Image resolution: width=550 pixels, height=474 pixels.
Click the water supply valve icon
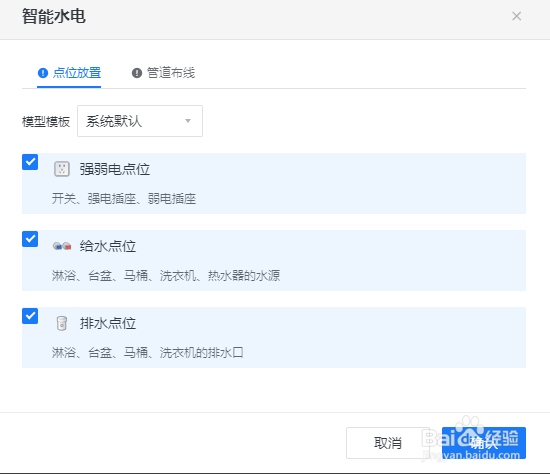(x=62, y=246)
